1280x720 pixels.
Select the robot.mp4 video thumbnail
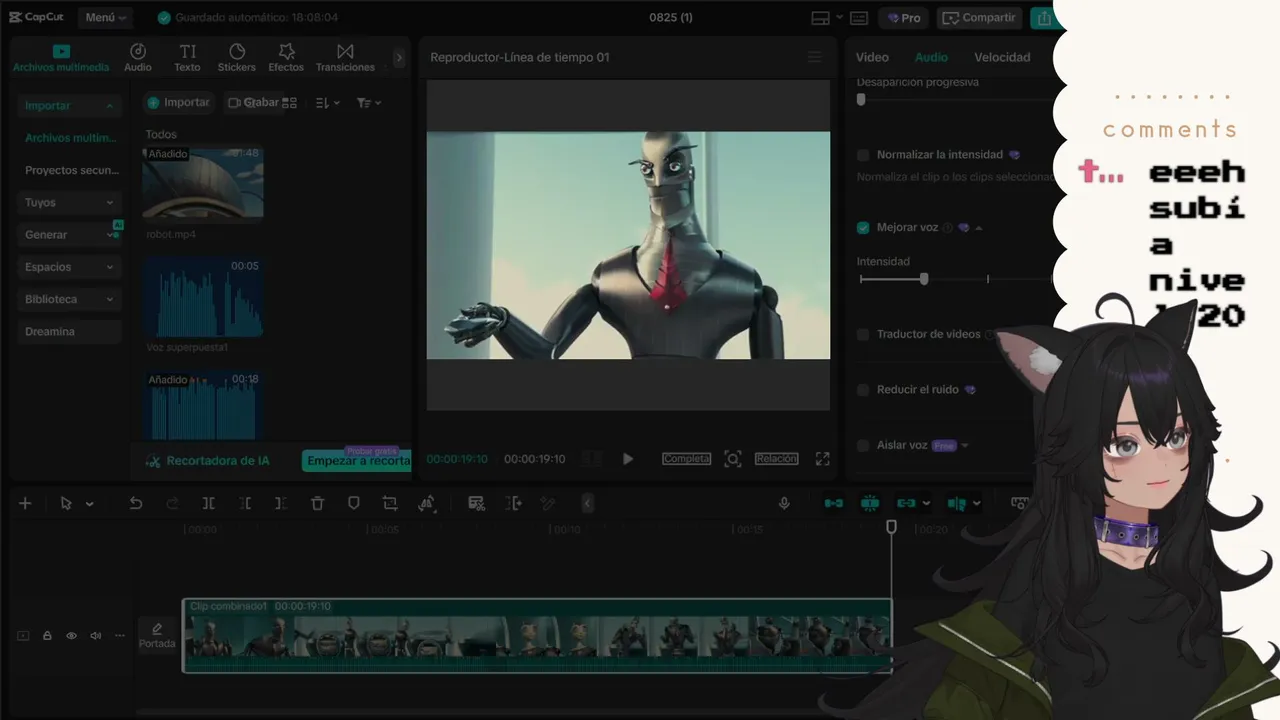203,184
